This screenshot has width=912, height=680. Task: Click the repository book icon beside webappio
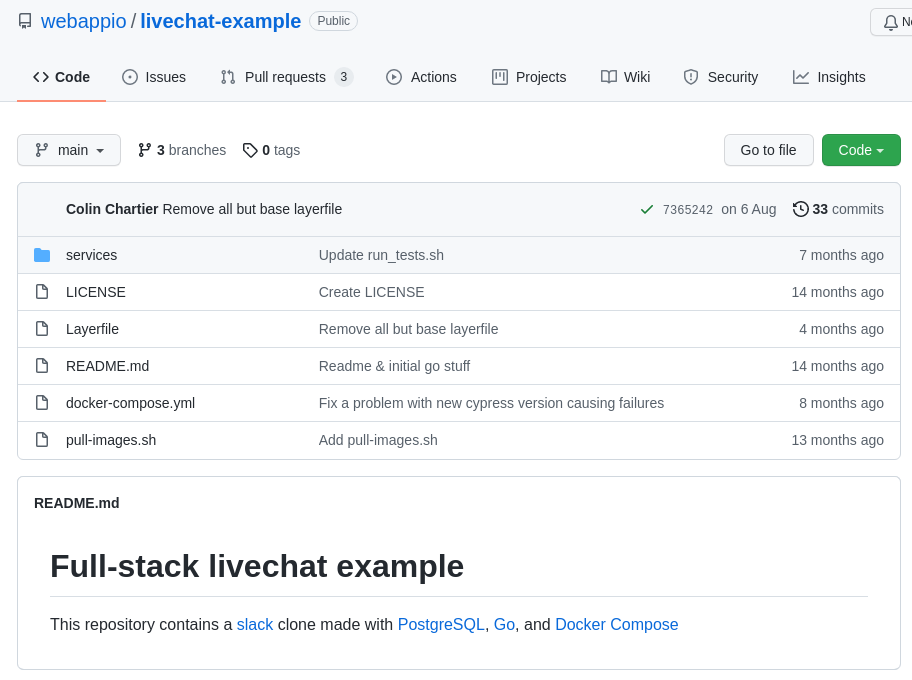pos(25,22)
